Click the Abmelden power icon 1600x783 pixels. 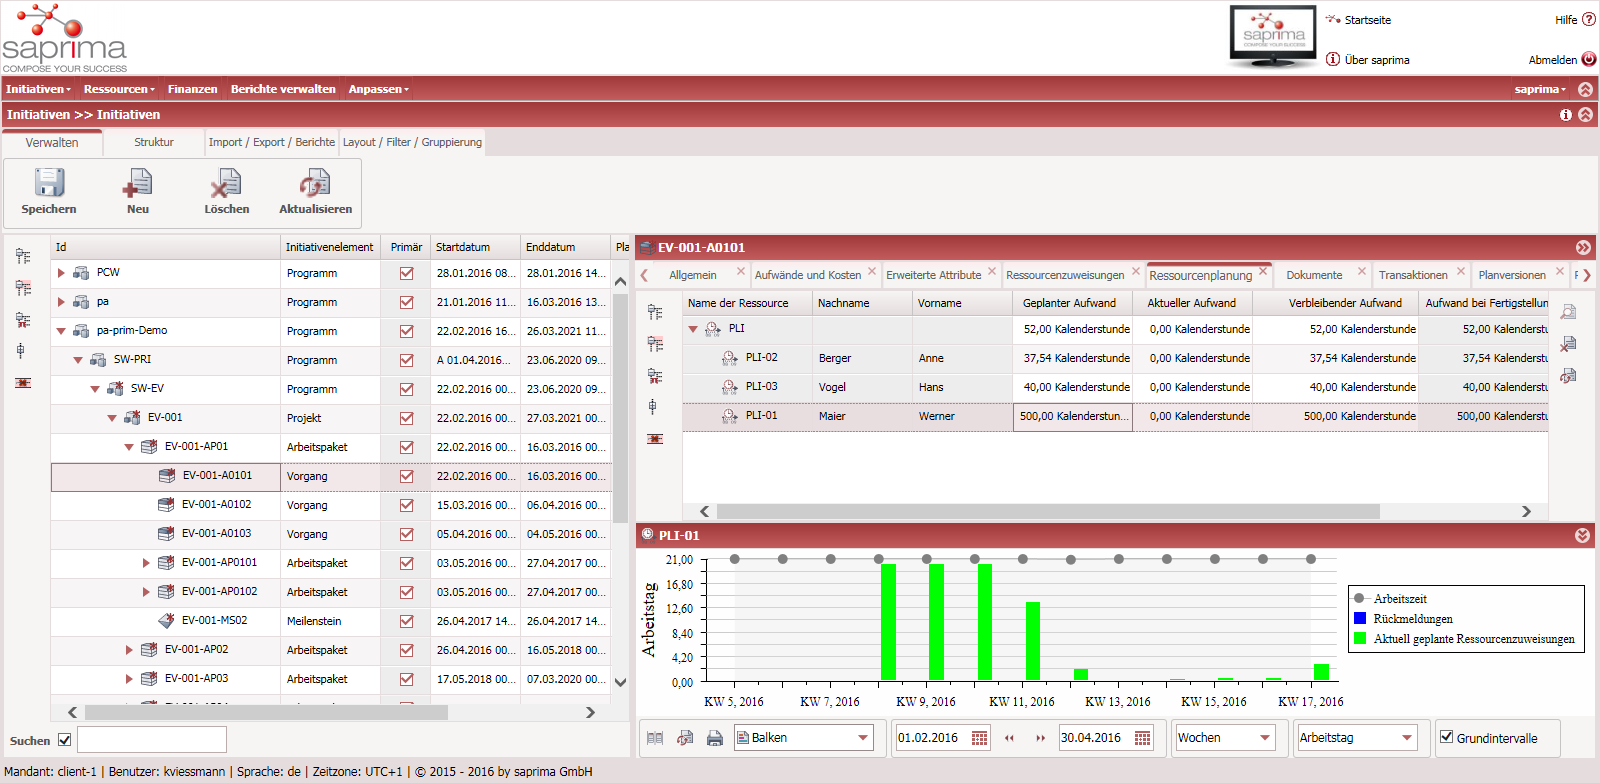click(x=1589, y=59)
